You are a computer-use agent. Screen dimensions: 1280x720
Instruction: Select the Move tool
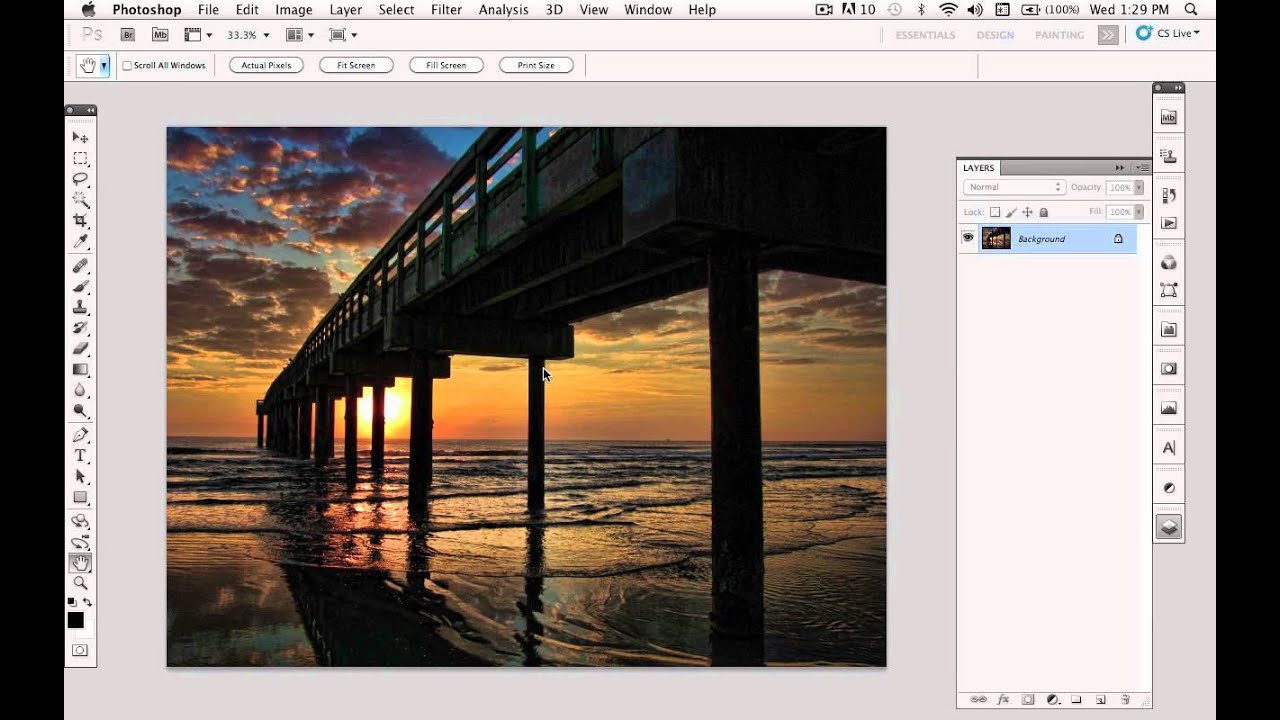pos(80,138)
